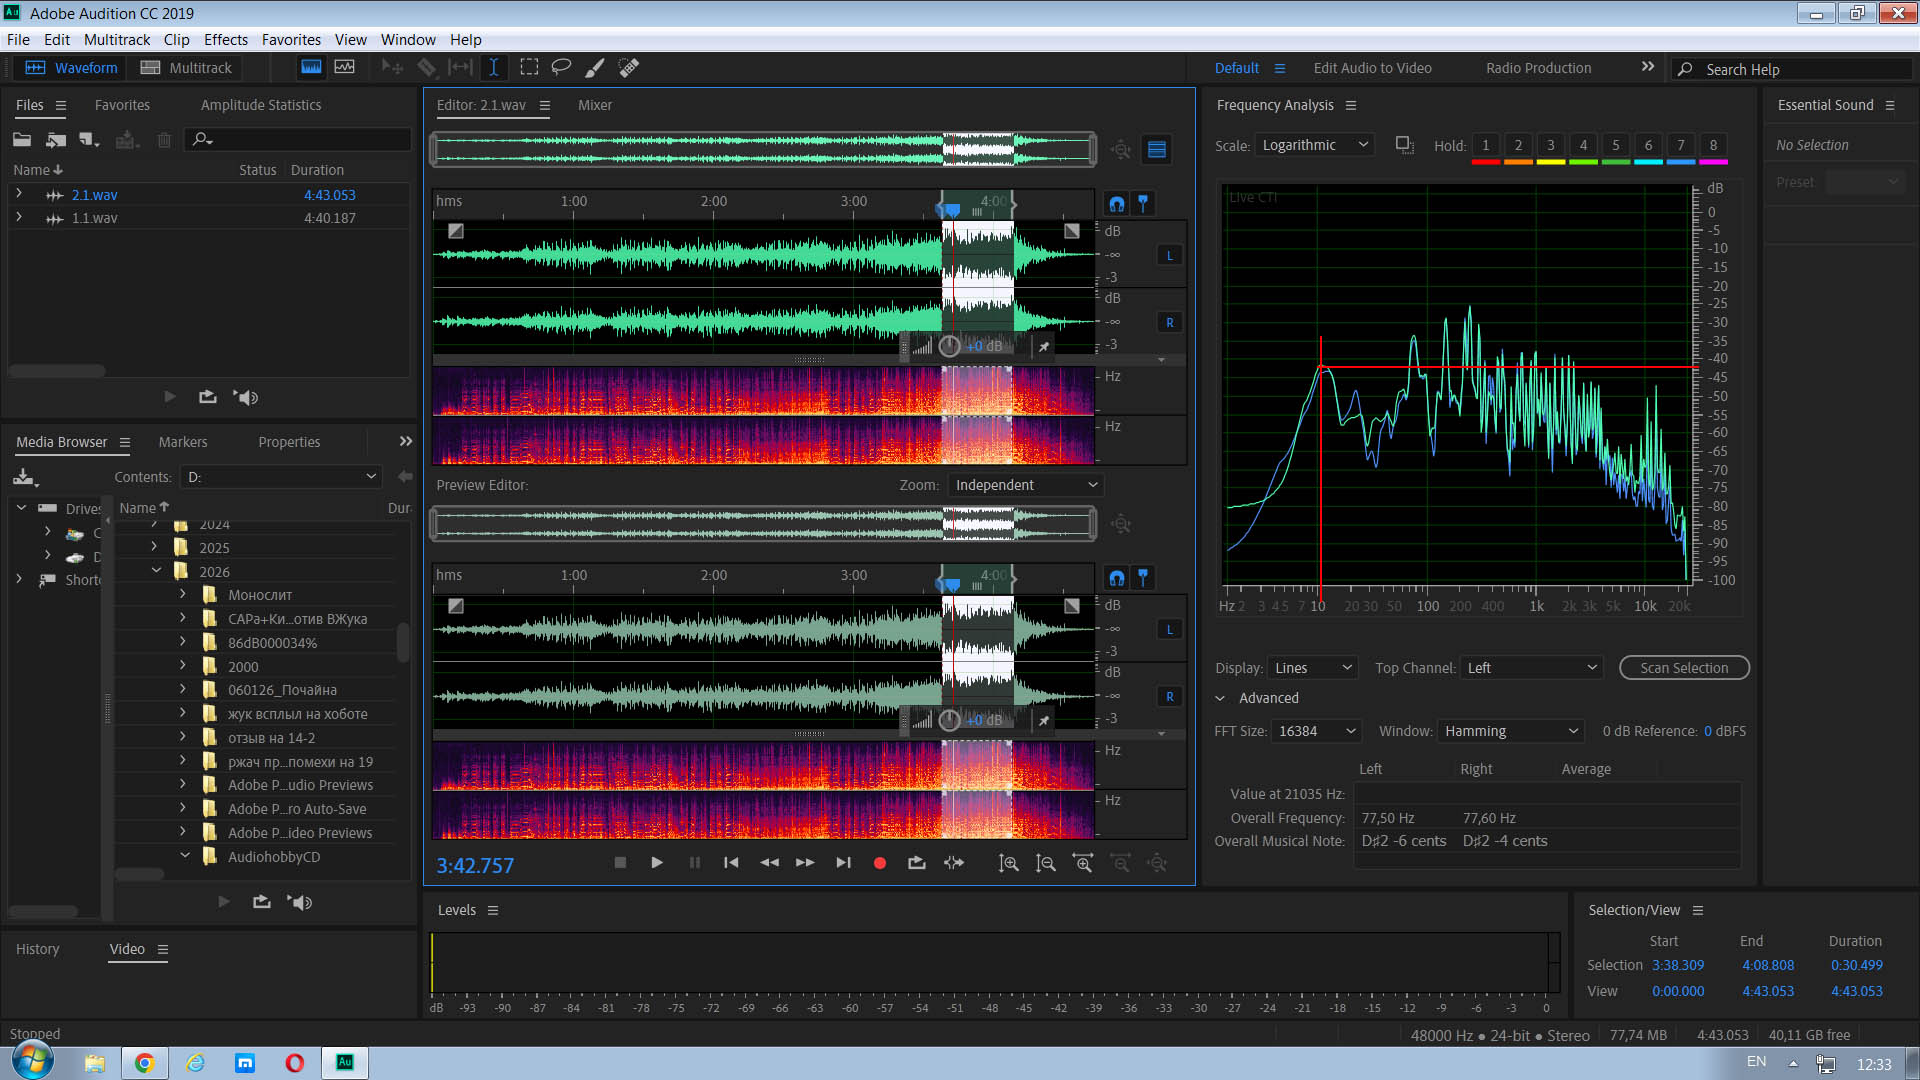
Task: Click the New File icon in Files panel
Action: pos(90,140)
